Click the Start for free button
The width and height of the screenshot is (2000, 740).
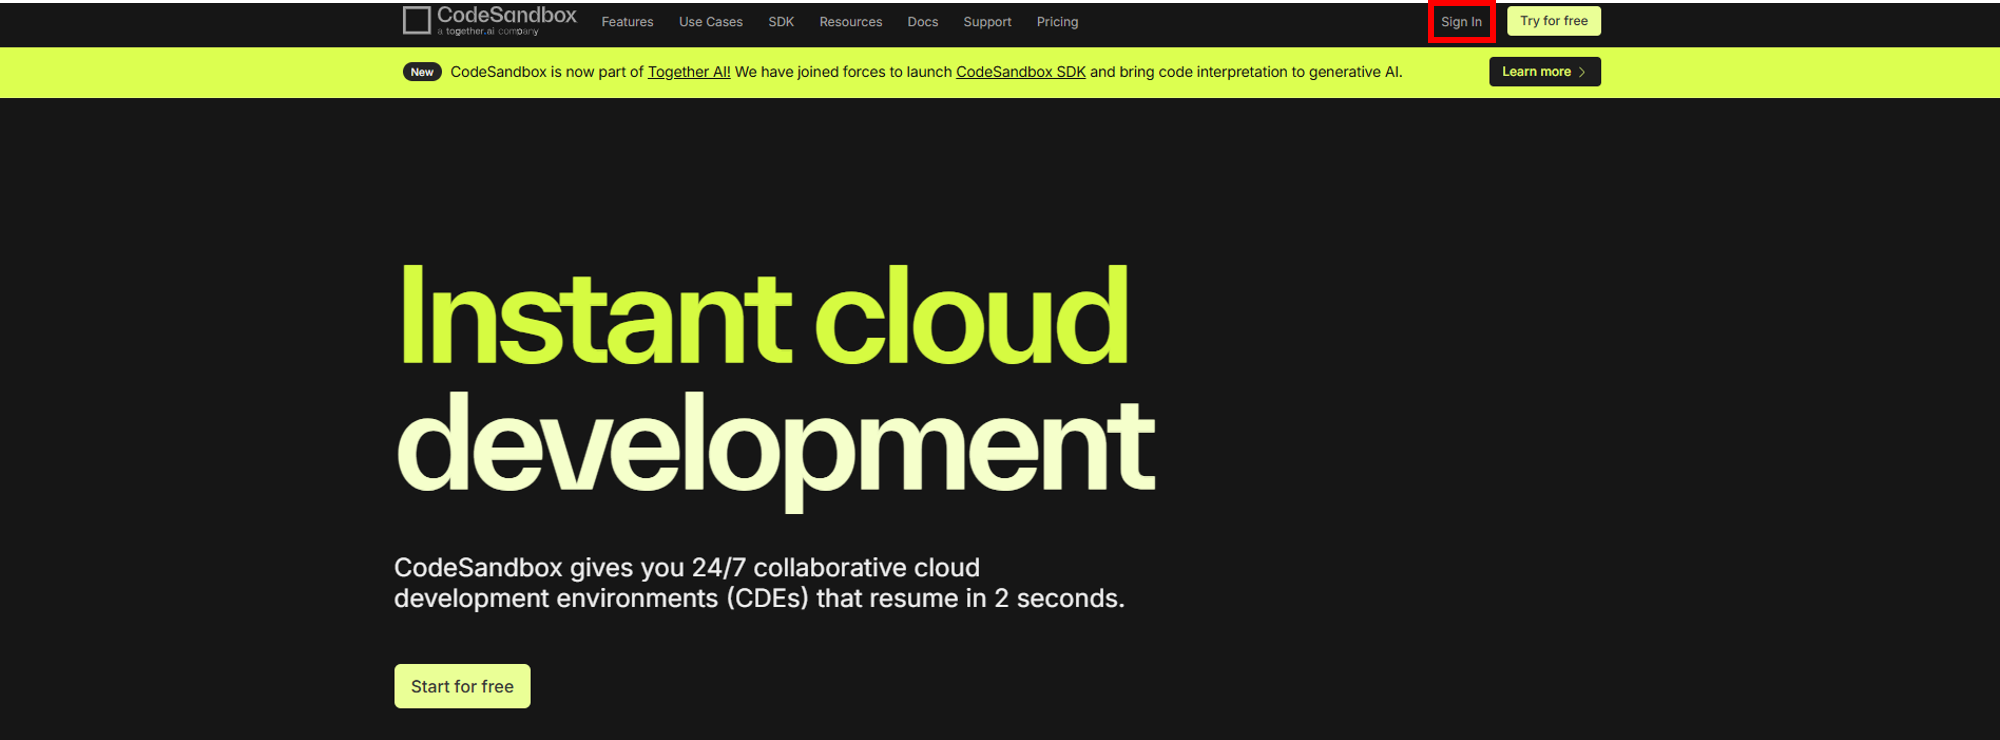(x=462, y=686)
